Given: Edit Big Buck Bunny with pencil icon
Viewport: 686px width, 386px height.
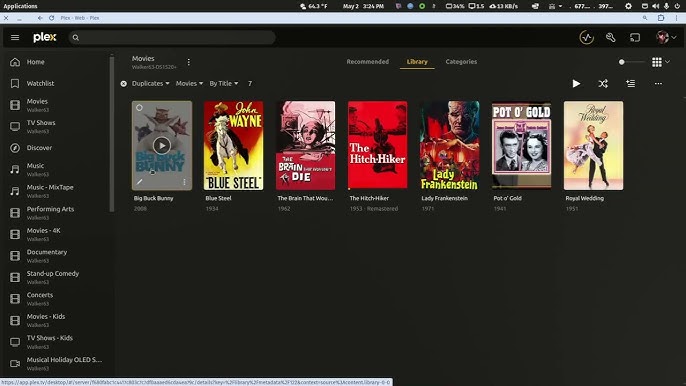Looking at the screenshot, I should [140, 182].
